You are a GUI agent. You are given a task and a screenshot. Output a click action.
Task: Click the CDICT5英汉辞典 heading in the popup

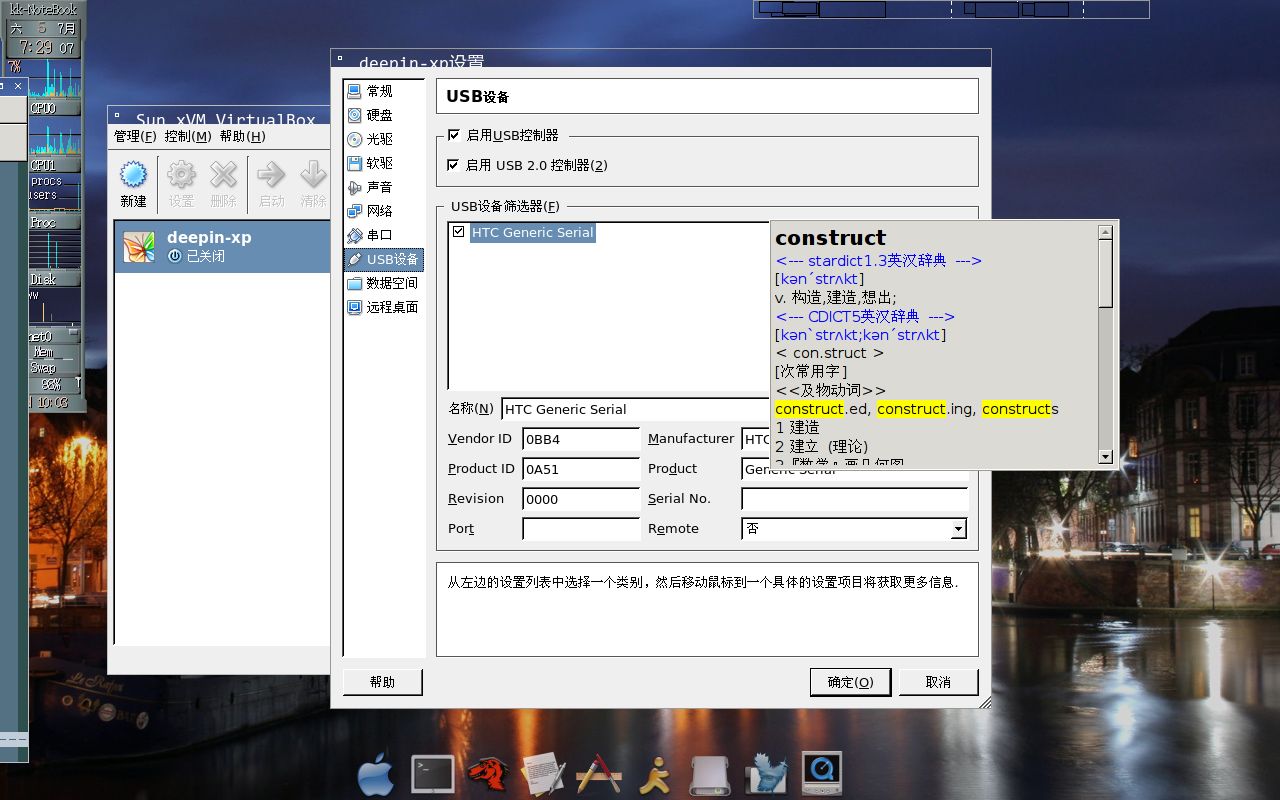[x=865, y=316]
